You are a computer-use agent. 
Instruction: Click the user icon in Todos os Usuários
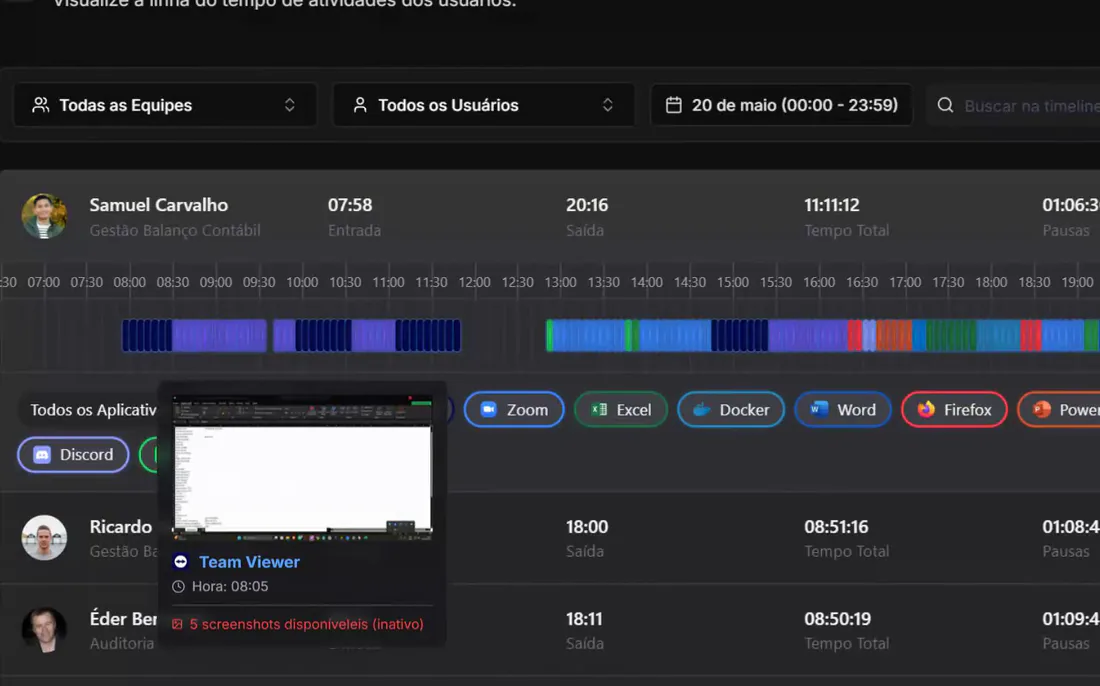coord(360,105)
